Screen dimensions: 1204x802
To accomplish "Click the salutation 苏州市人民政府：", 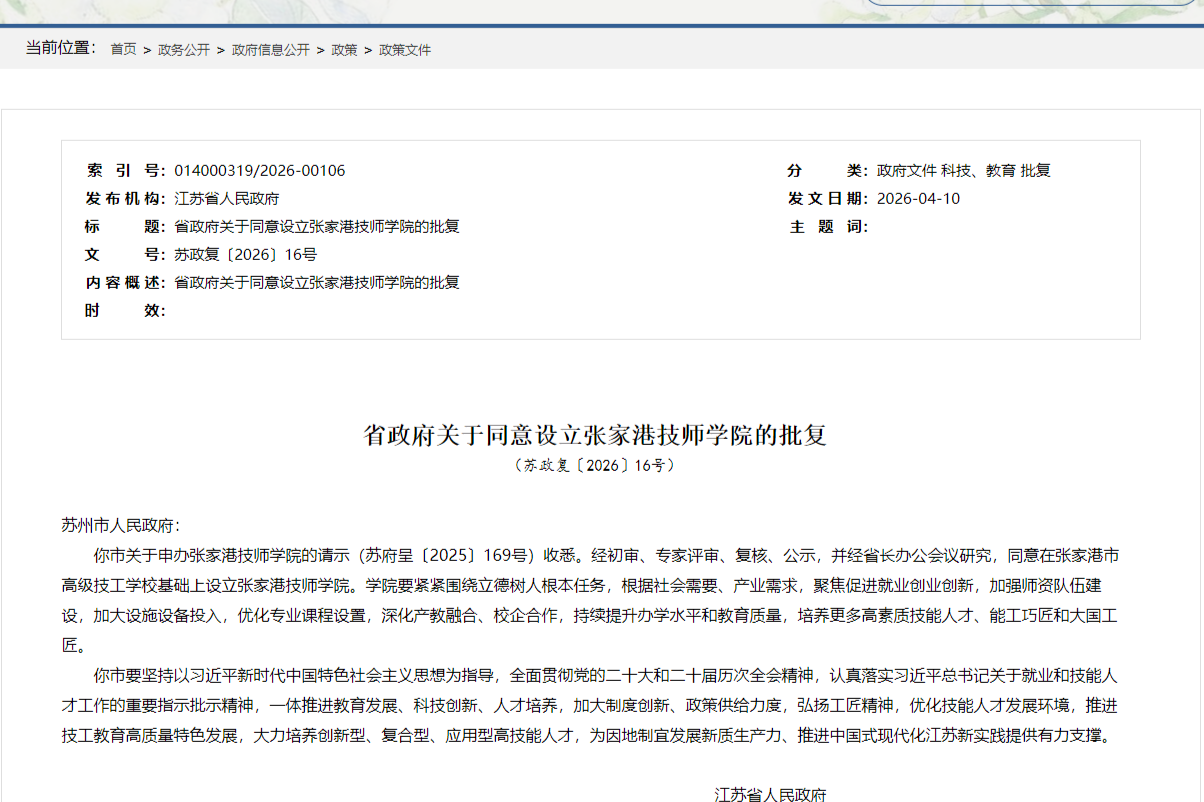I will click(121, 525).
